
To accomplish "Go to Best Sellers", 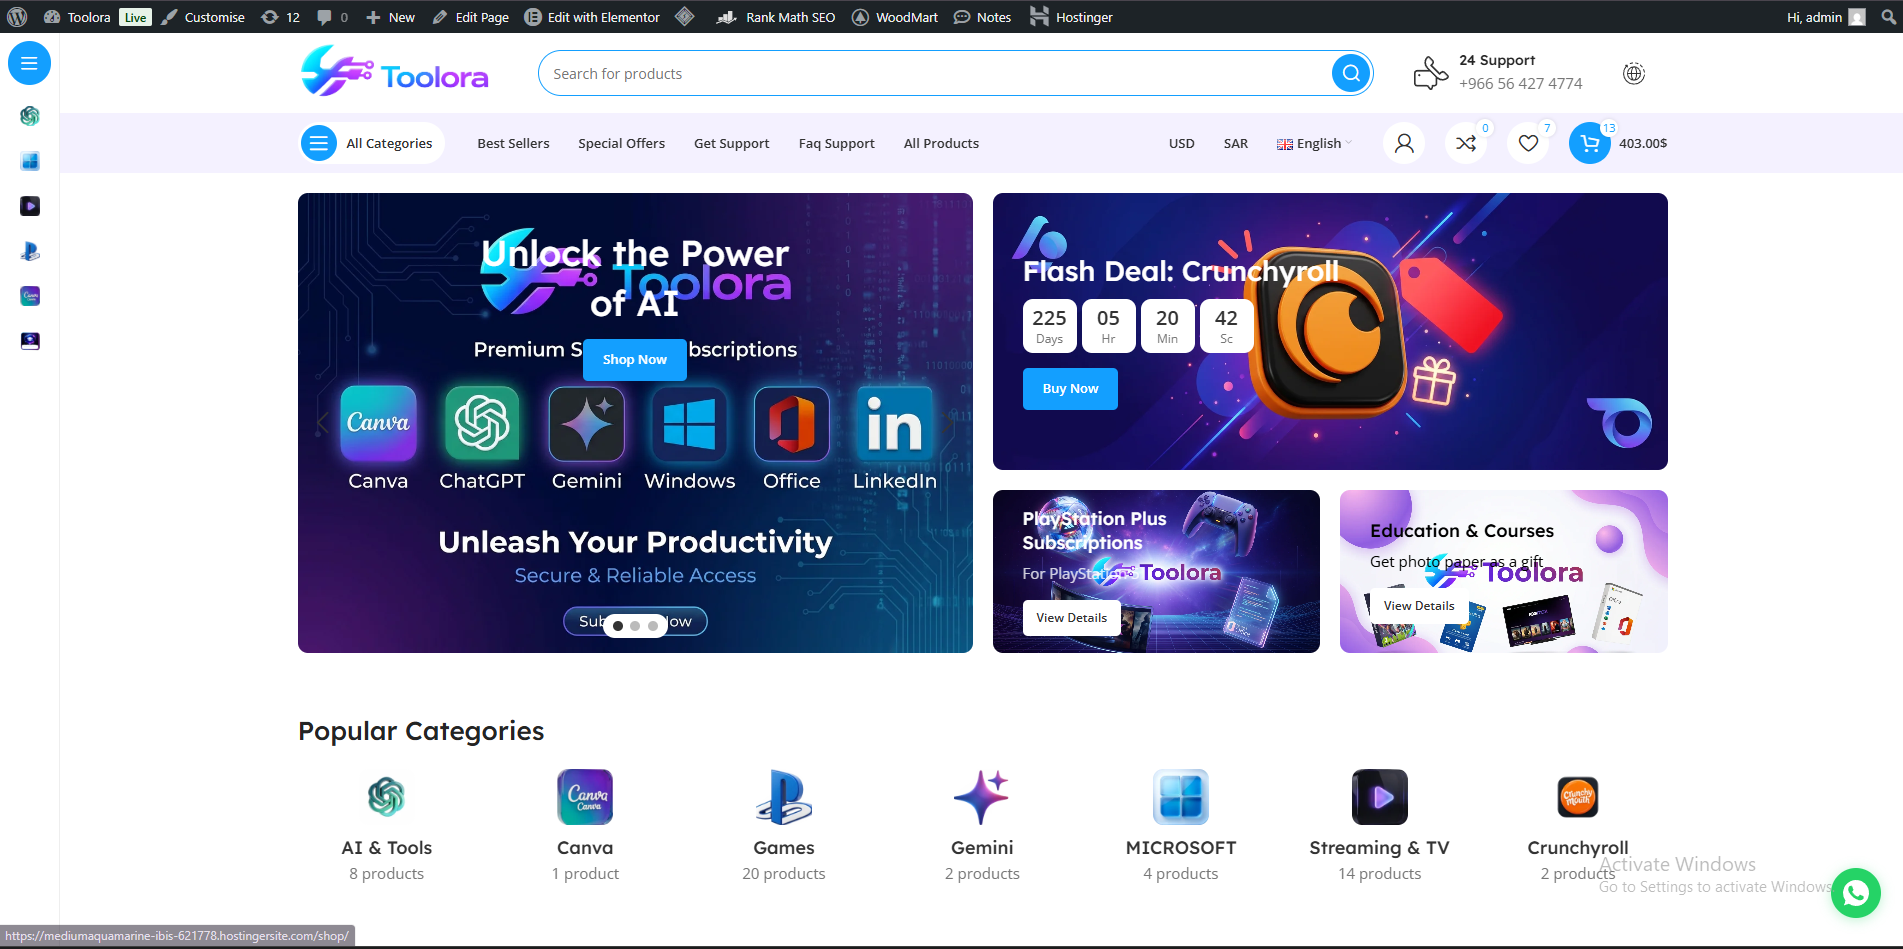I will tap(513, 143).
